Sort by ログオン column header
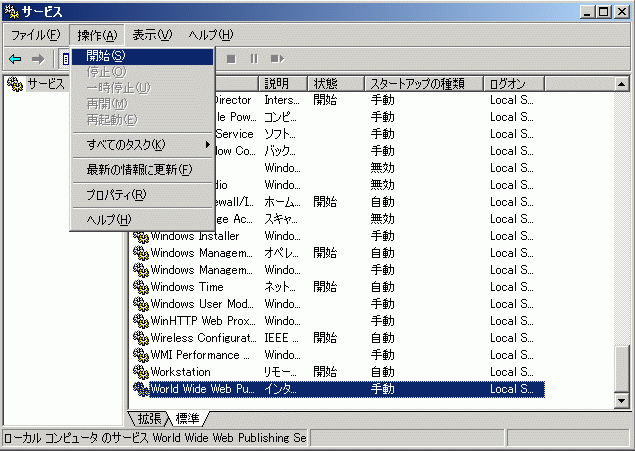 point(514,84)
